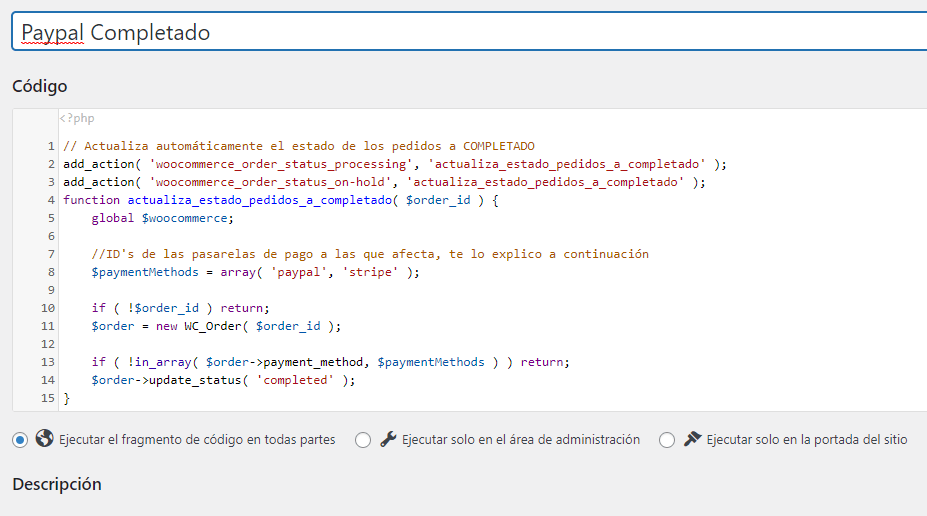Select 'Ejecutar el fragmento de código en todas partes' radio

[x=21, y=440]
